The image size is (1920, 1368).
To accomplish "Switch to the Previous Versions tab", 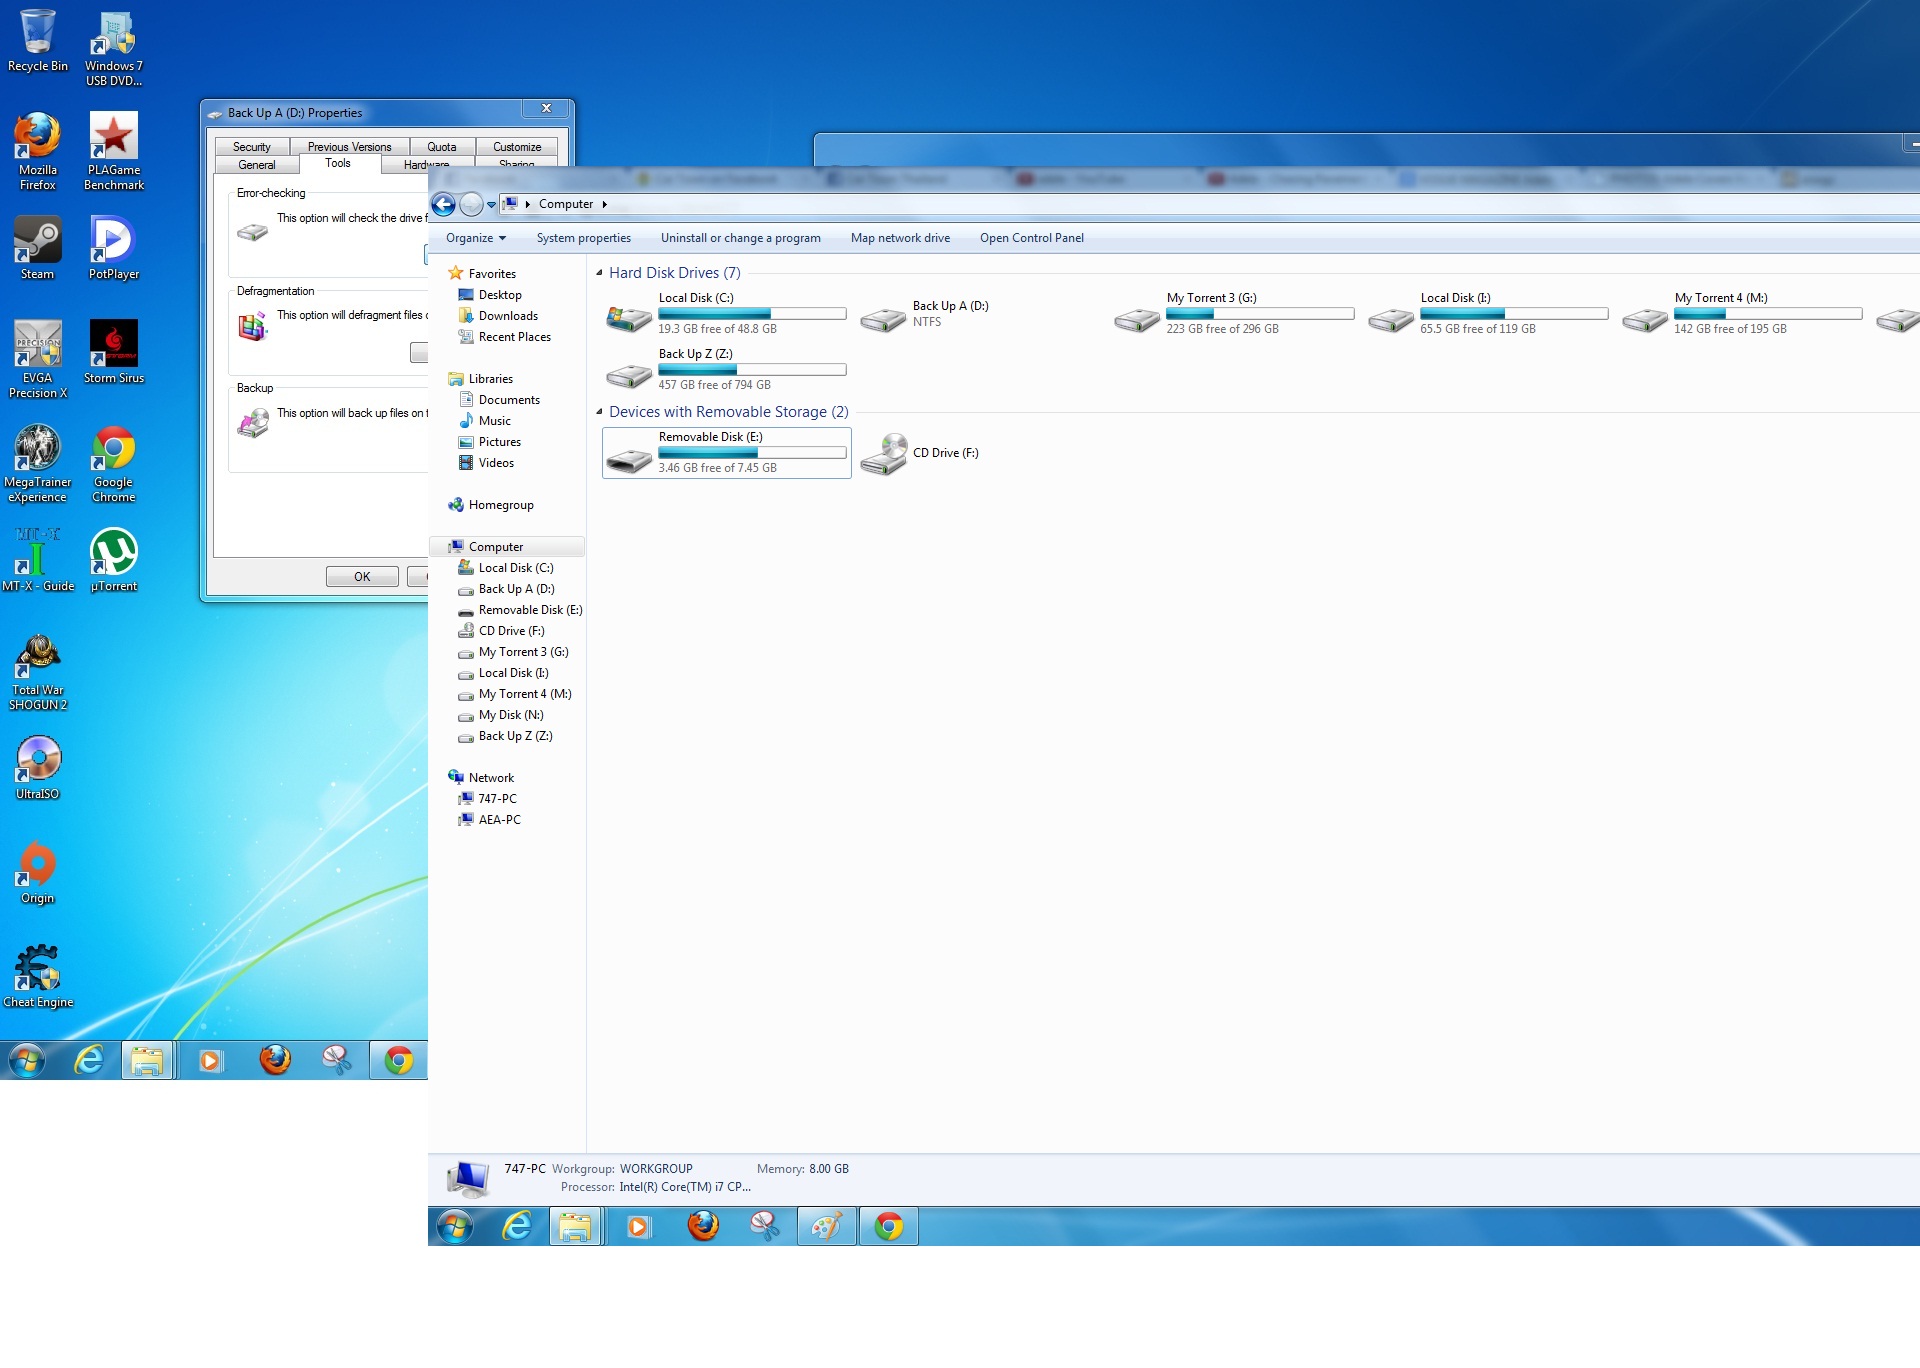I will (349, 147).
